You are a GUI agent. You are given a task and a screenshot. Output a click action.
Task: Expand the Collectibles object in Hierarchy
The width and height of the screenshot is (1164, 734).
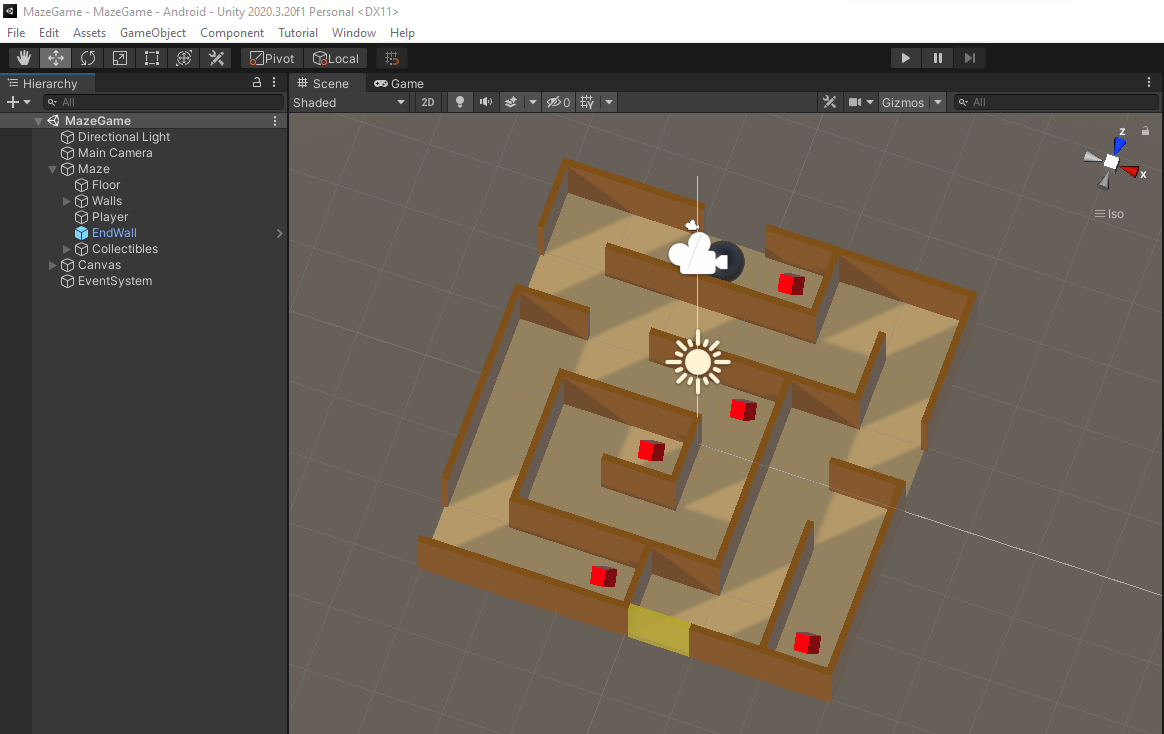(67, 249)
